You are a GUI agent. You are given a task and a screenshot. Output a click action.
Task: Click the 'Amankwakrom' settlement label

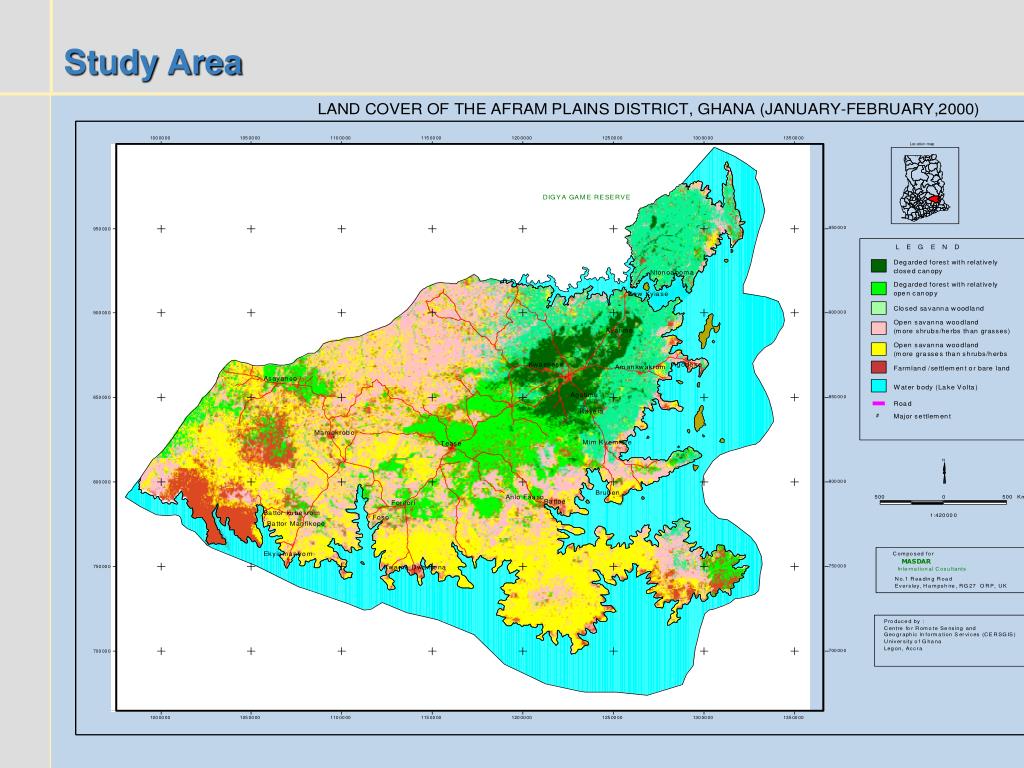[x=640, y=367]
